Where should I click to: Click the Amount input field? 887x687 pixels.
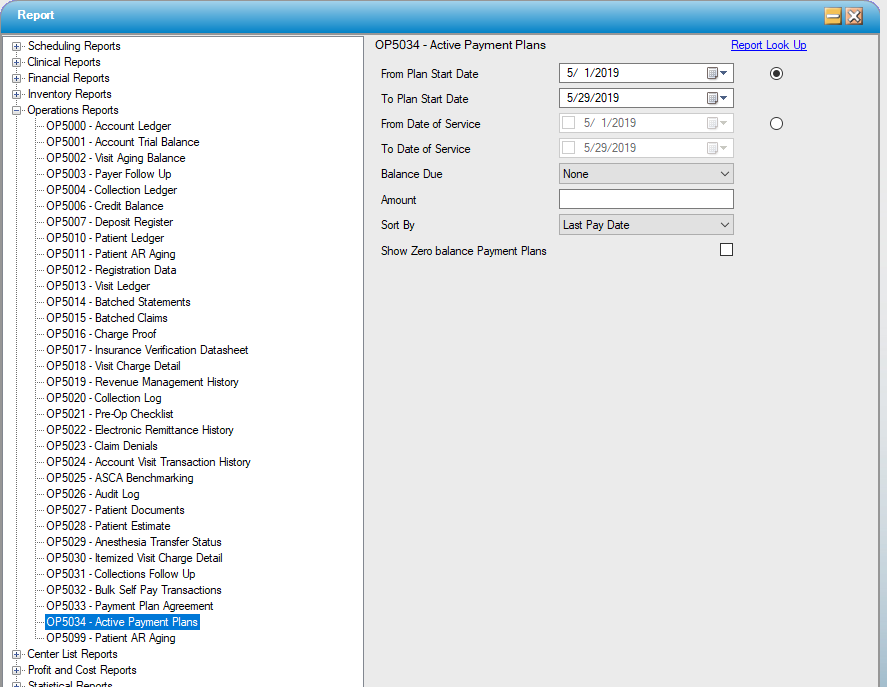pos(646,200)
